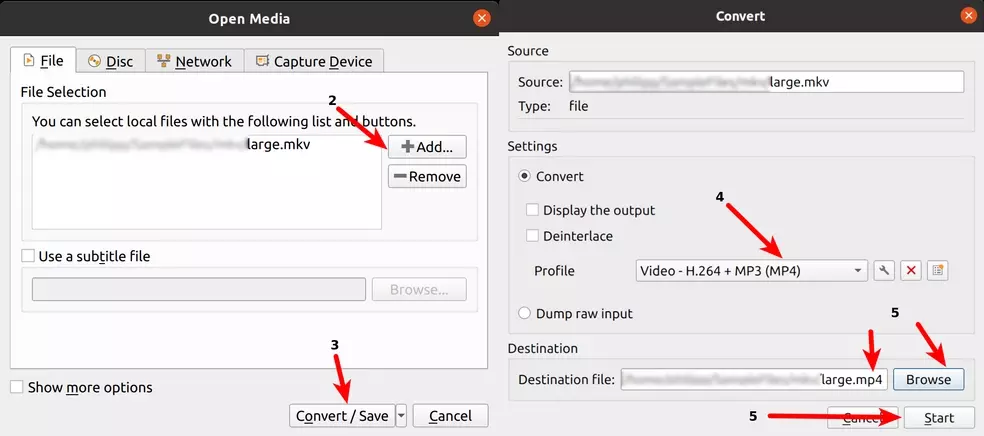Open the Network tab
Viewport: 984px width, 436px height.
[195, 61]
